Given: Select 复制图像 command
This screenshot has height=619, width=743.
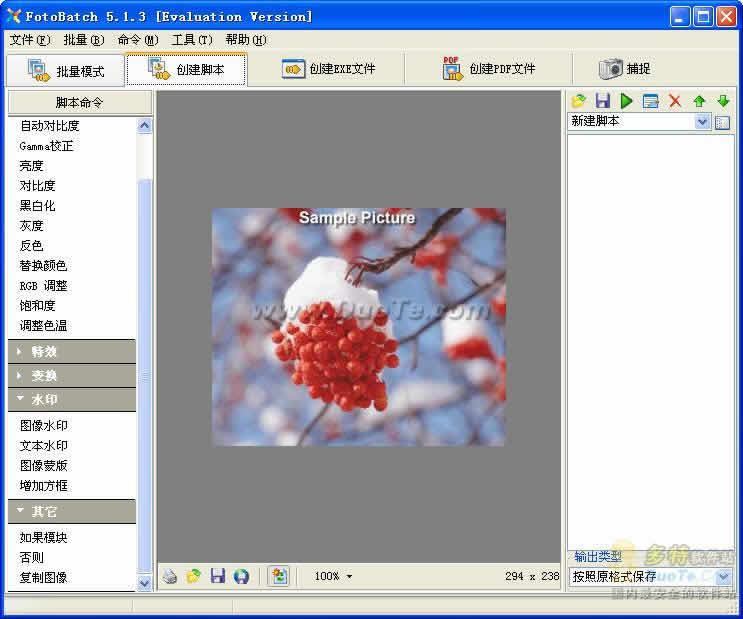Looking at the screenshot, I should coord(44,577).
